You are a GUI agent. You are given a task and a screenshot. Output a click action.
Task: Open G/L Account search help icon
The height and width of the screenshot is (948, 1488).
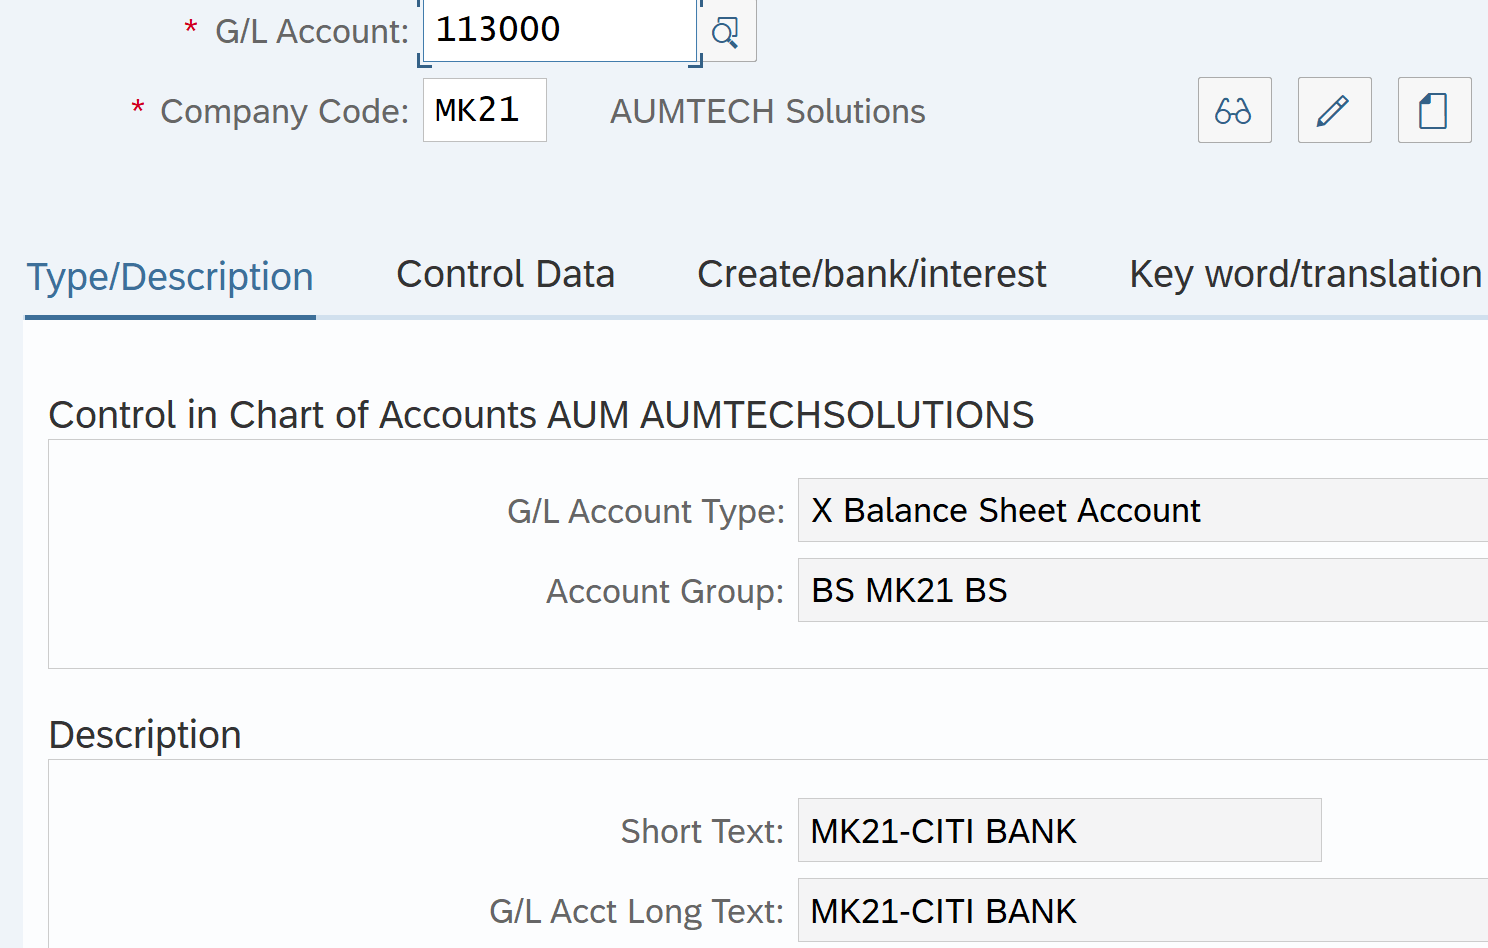pyautogui.click(x=726, y=32)
